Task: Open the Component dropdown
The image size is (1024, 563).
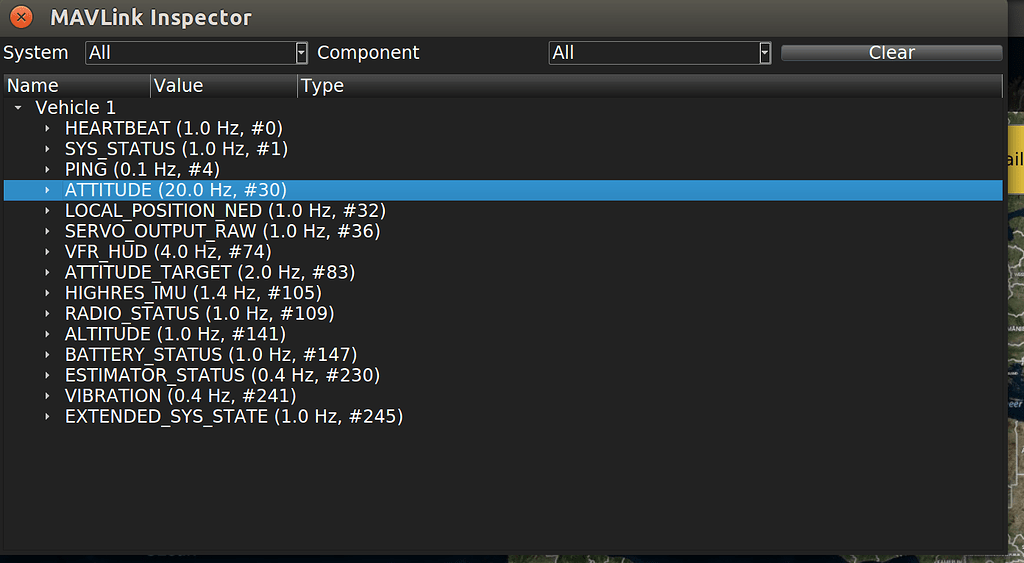Action: pyautogui.click(x=659, y=53)
